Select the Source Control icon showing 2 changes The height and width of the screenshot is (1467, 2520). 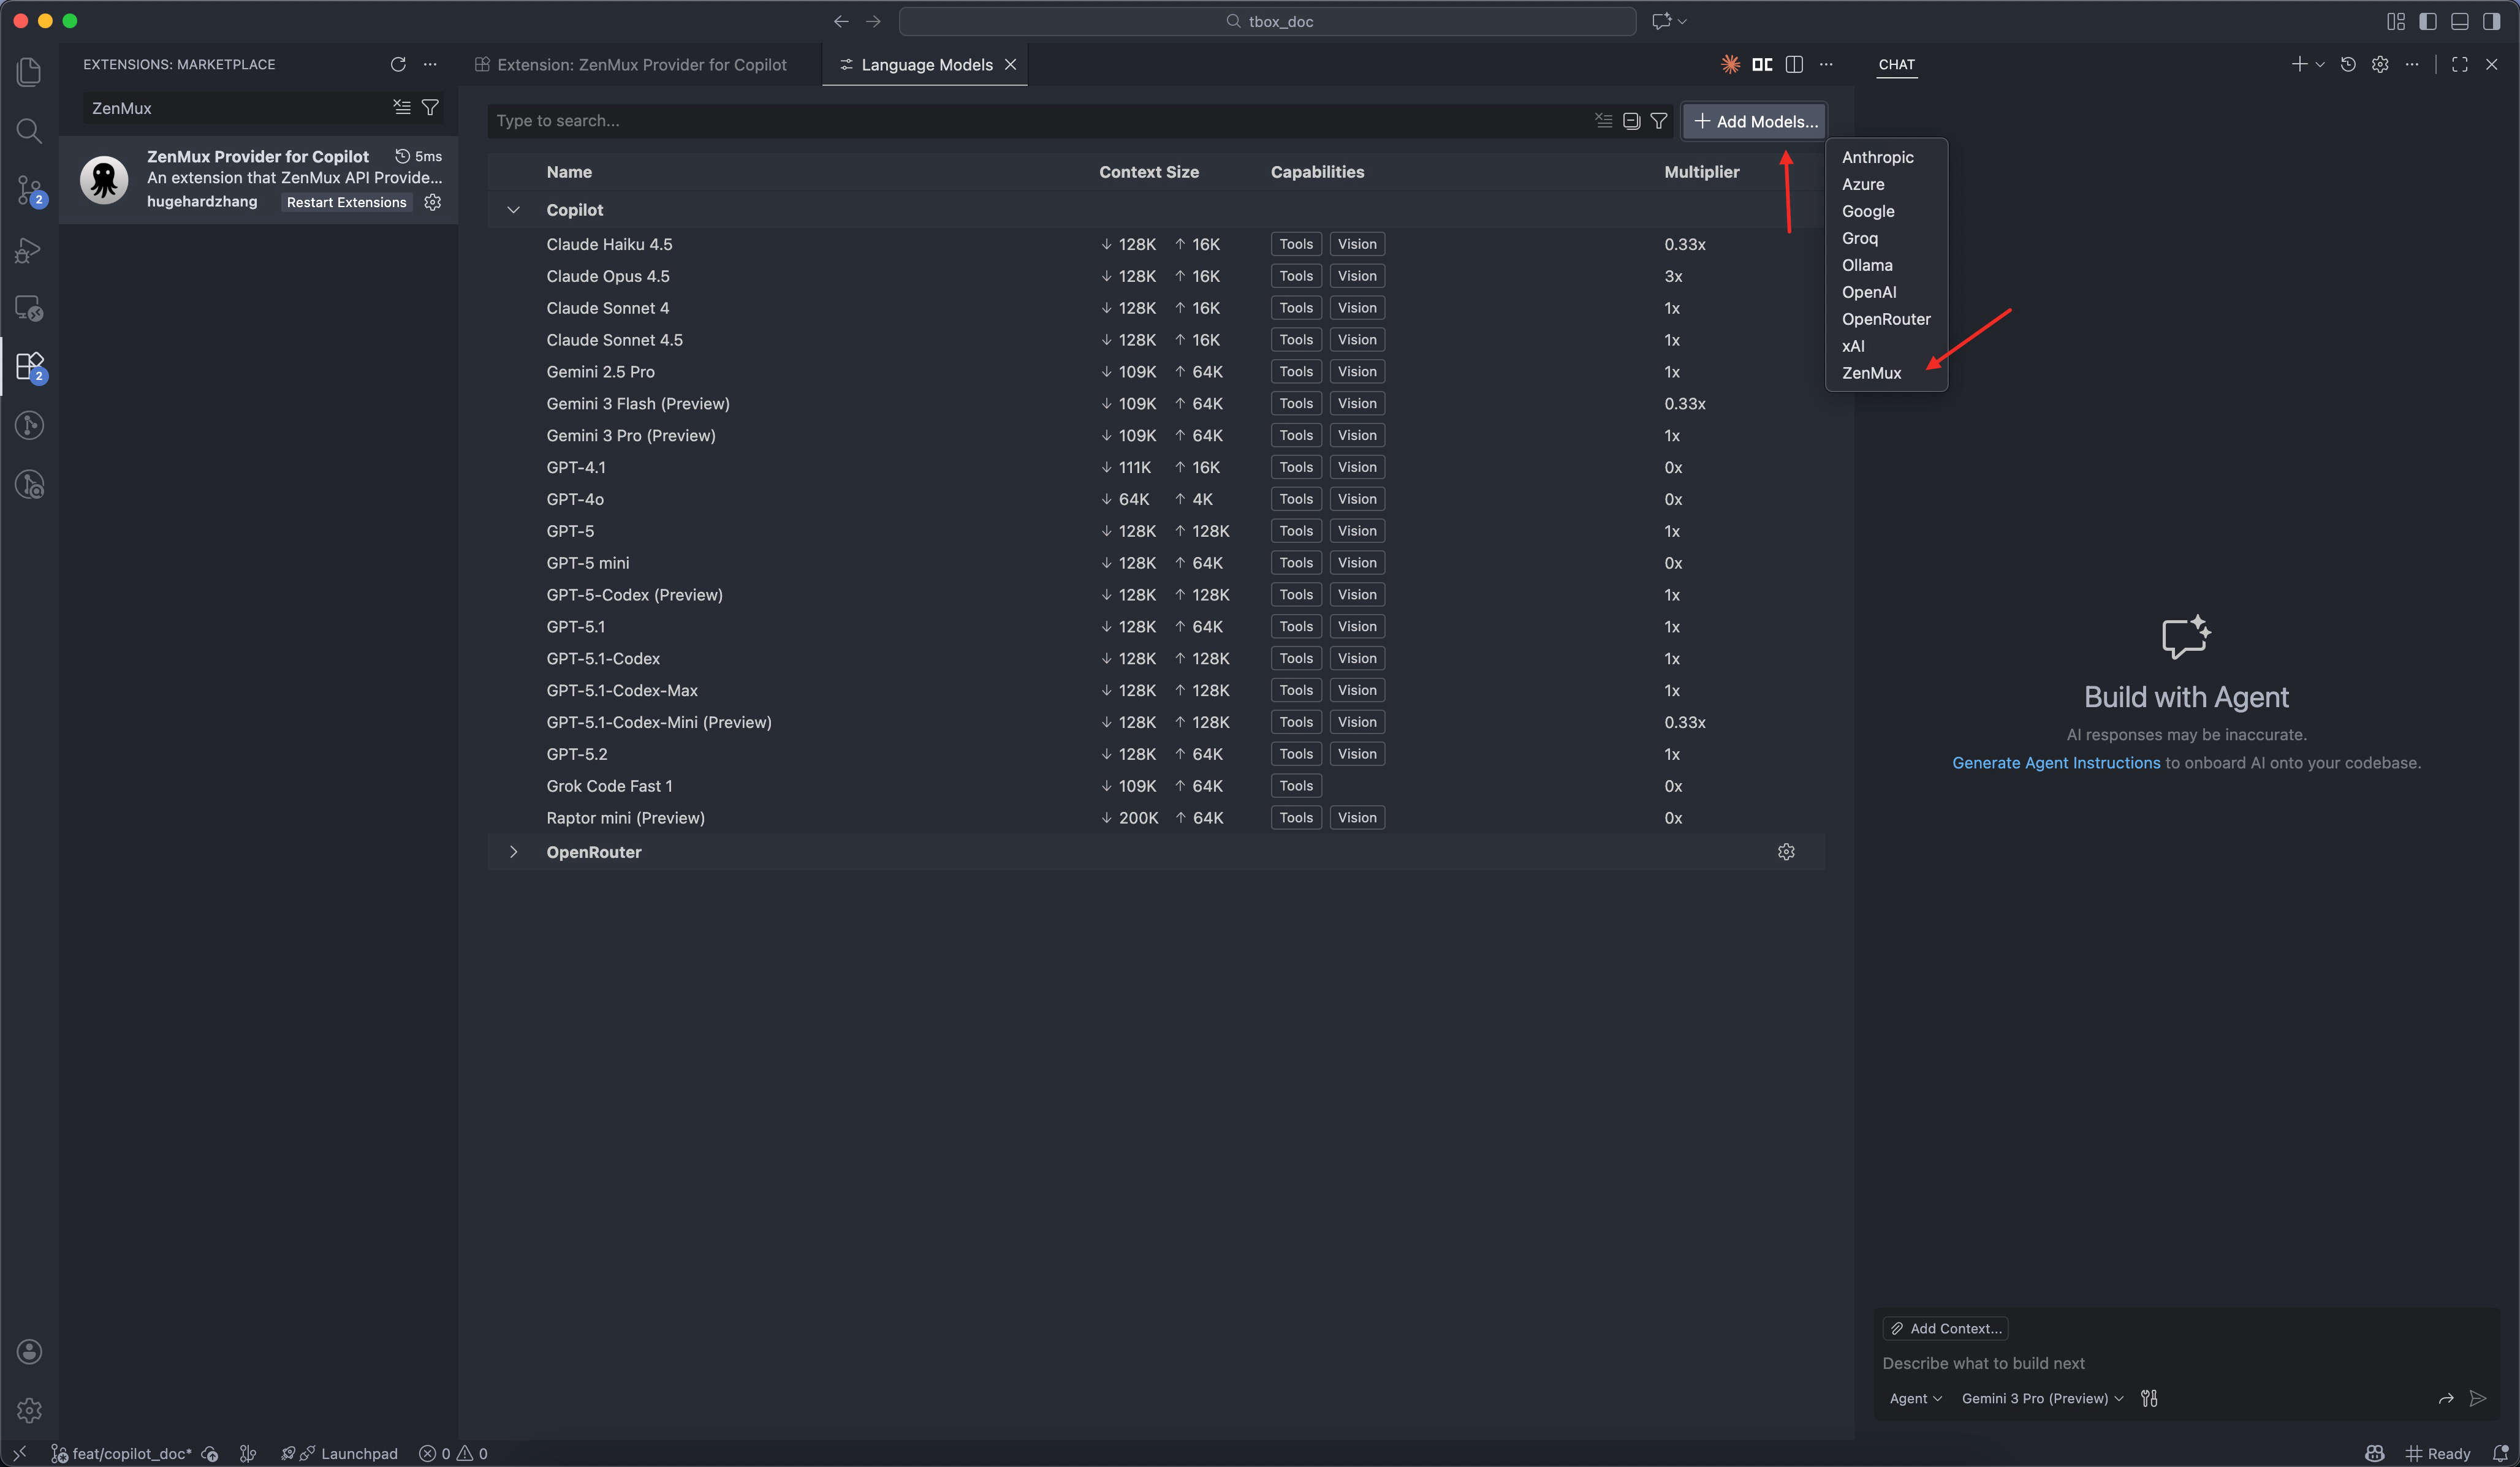tap(29, 190)
